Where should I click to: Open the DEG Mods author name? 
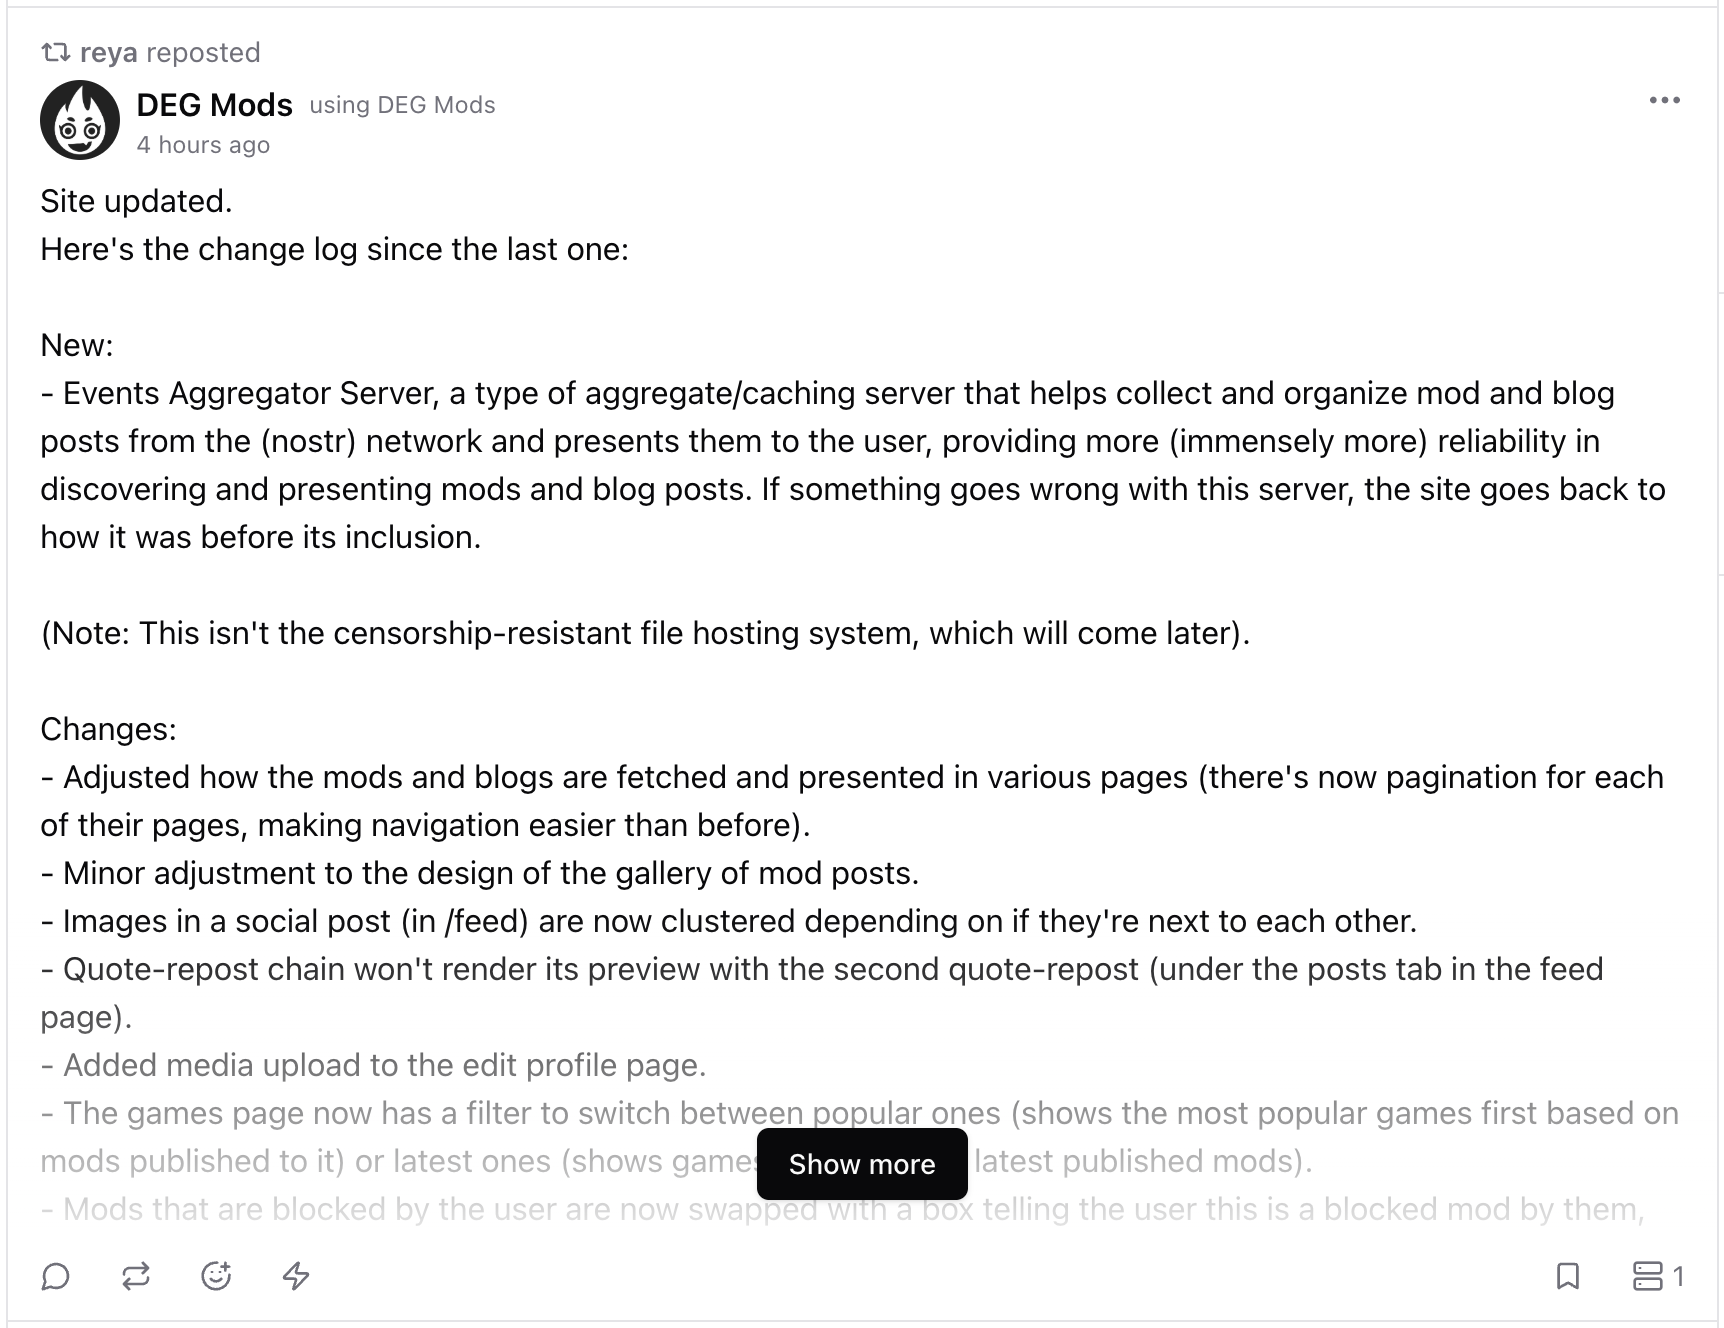click(214, 104)
